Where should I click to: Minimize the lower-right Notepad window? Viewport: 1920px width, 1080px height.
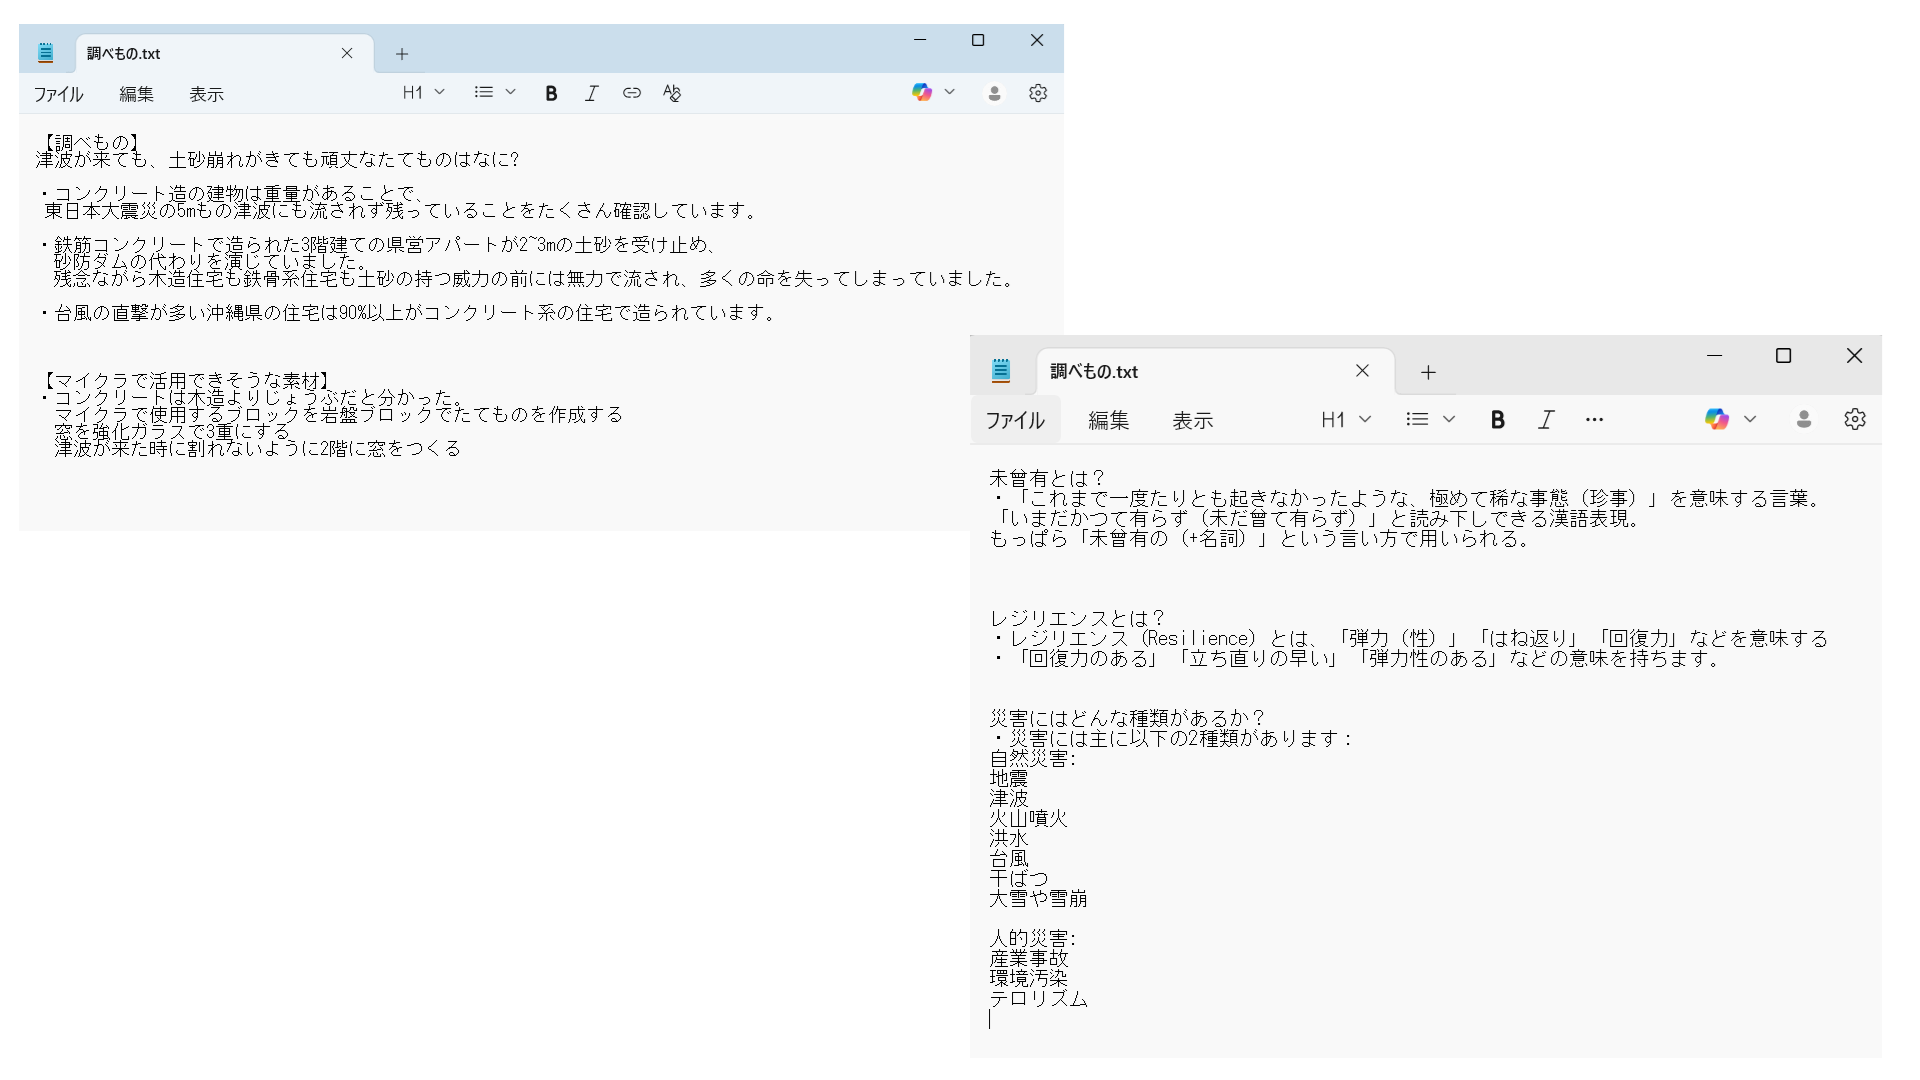[1714, 356]
